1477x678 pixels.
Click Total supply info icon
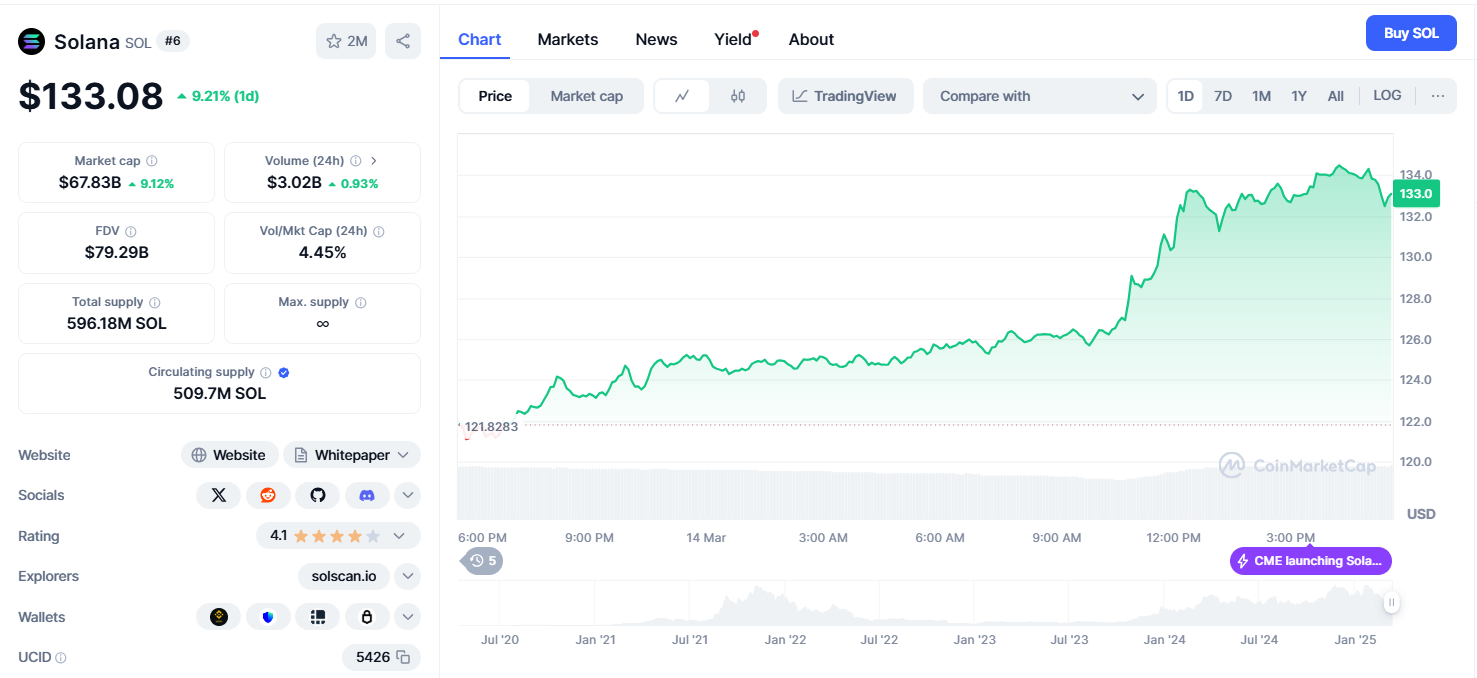(x=154, y=302)
